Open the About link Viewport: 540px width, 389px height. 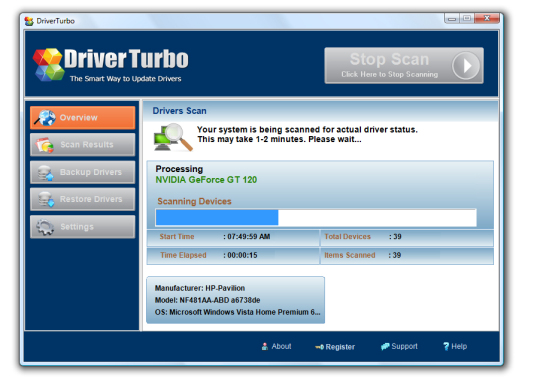pyautogui.click(x=277, y=346)
